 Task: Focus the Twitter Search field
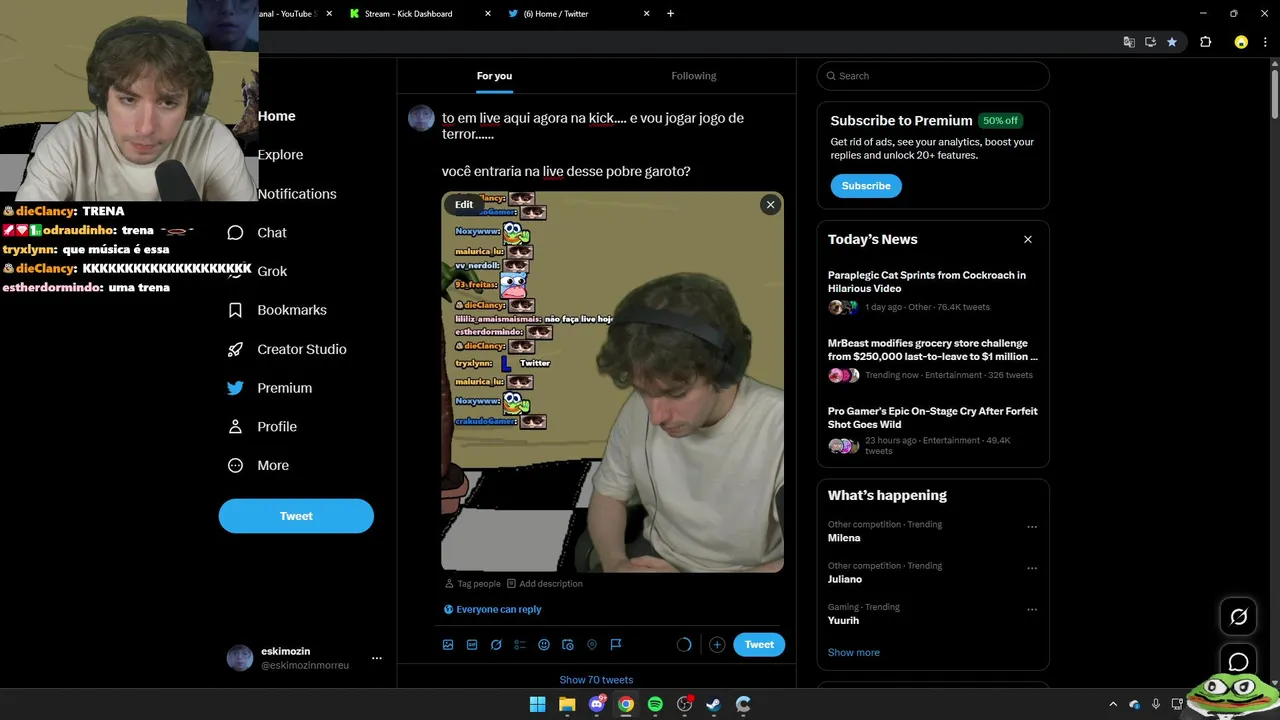(x=933, y=76)
